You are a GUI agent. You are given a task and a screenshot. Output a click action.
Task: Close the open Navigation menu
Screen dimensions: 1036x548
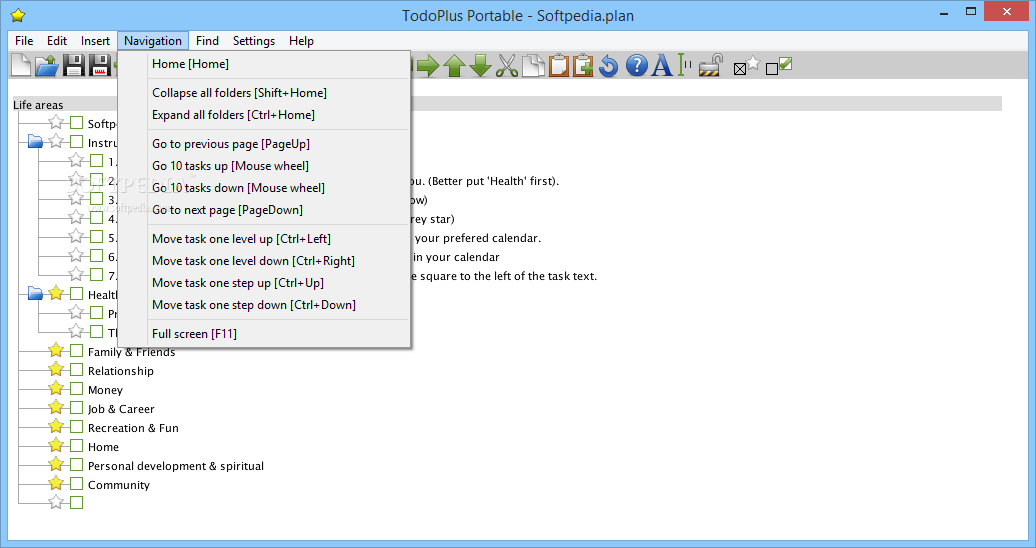click(153, 40)
